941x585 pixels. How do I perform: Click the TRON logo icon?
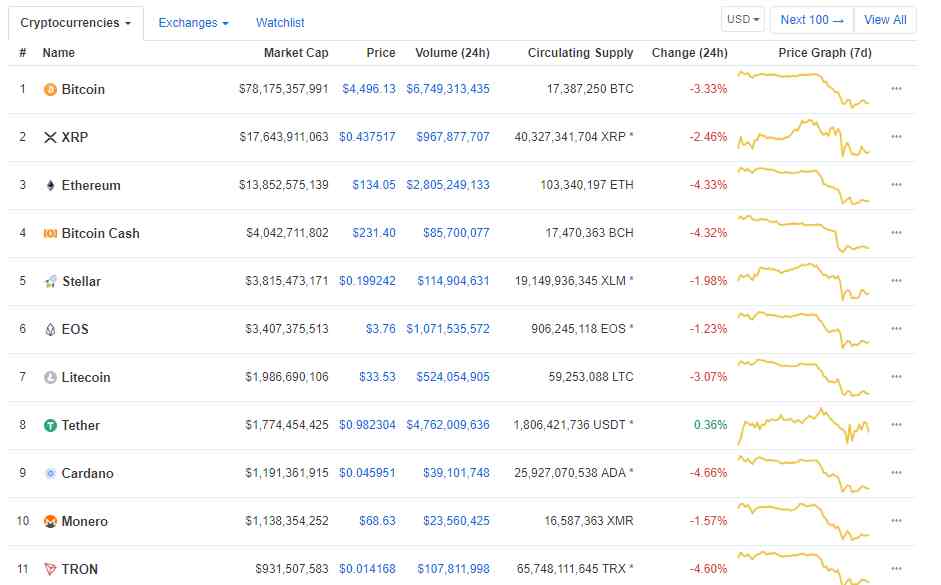(x=50, y=570)
